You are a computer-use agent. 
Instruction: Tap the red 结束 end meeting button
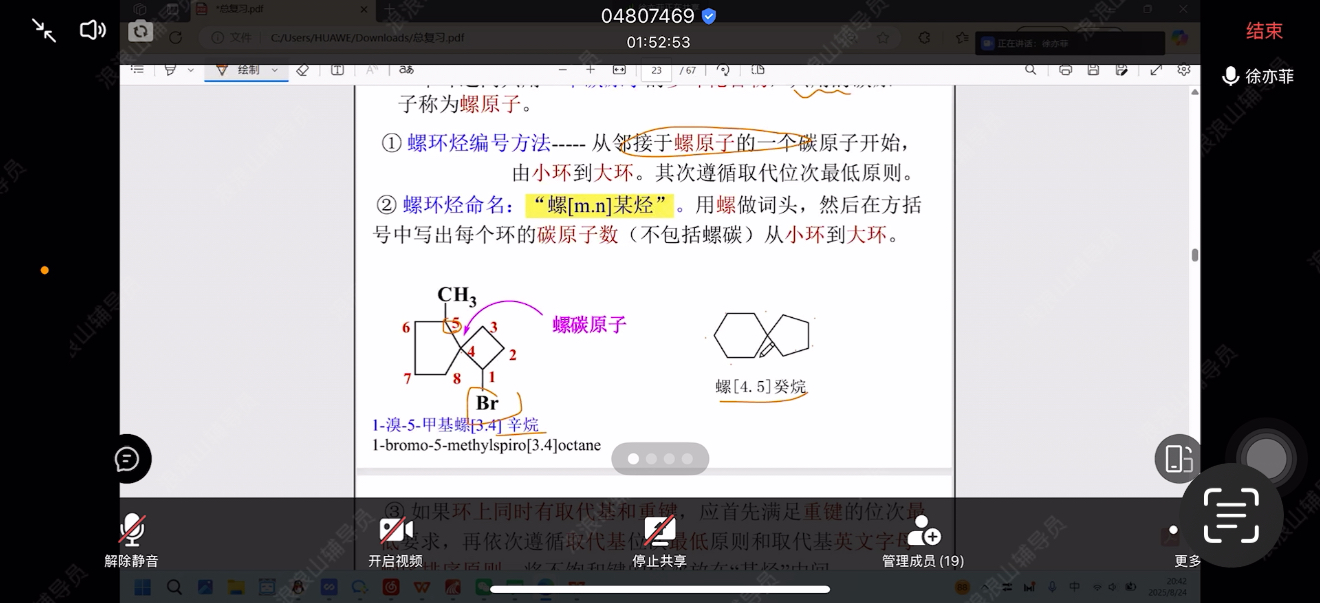click(1263, 31)
